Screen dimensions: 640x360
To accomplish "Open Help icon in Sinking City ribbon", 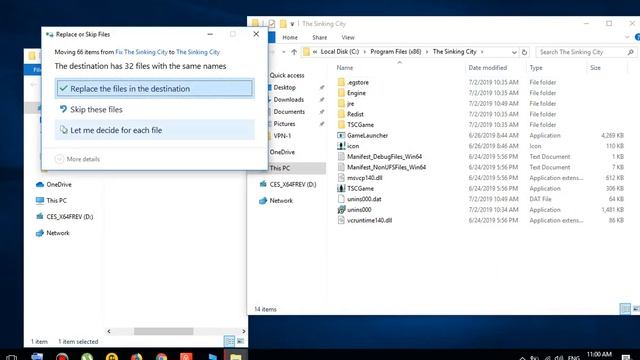I will tap(637, 37).
